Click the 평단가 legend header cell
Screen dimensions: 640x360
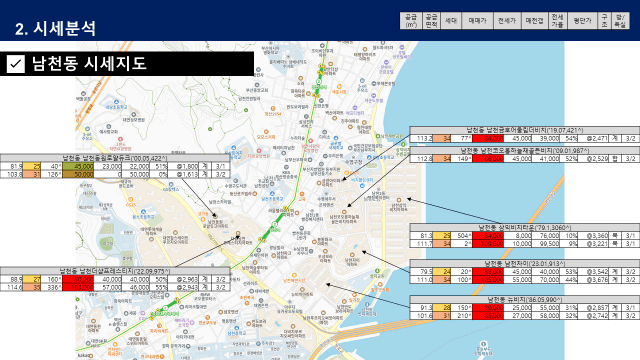click(582, 20)
